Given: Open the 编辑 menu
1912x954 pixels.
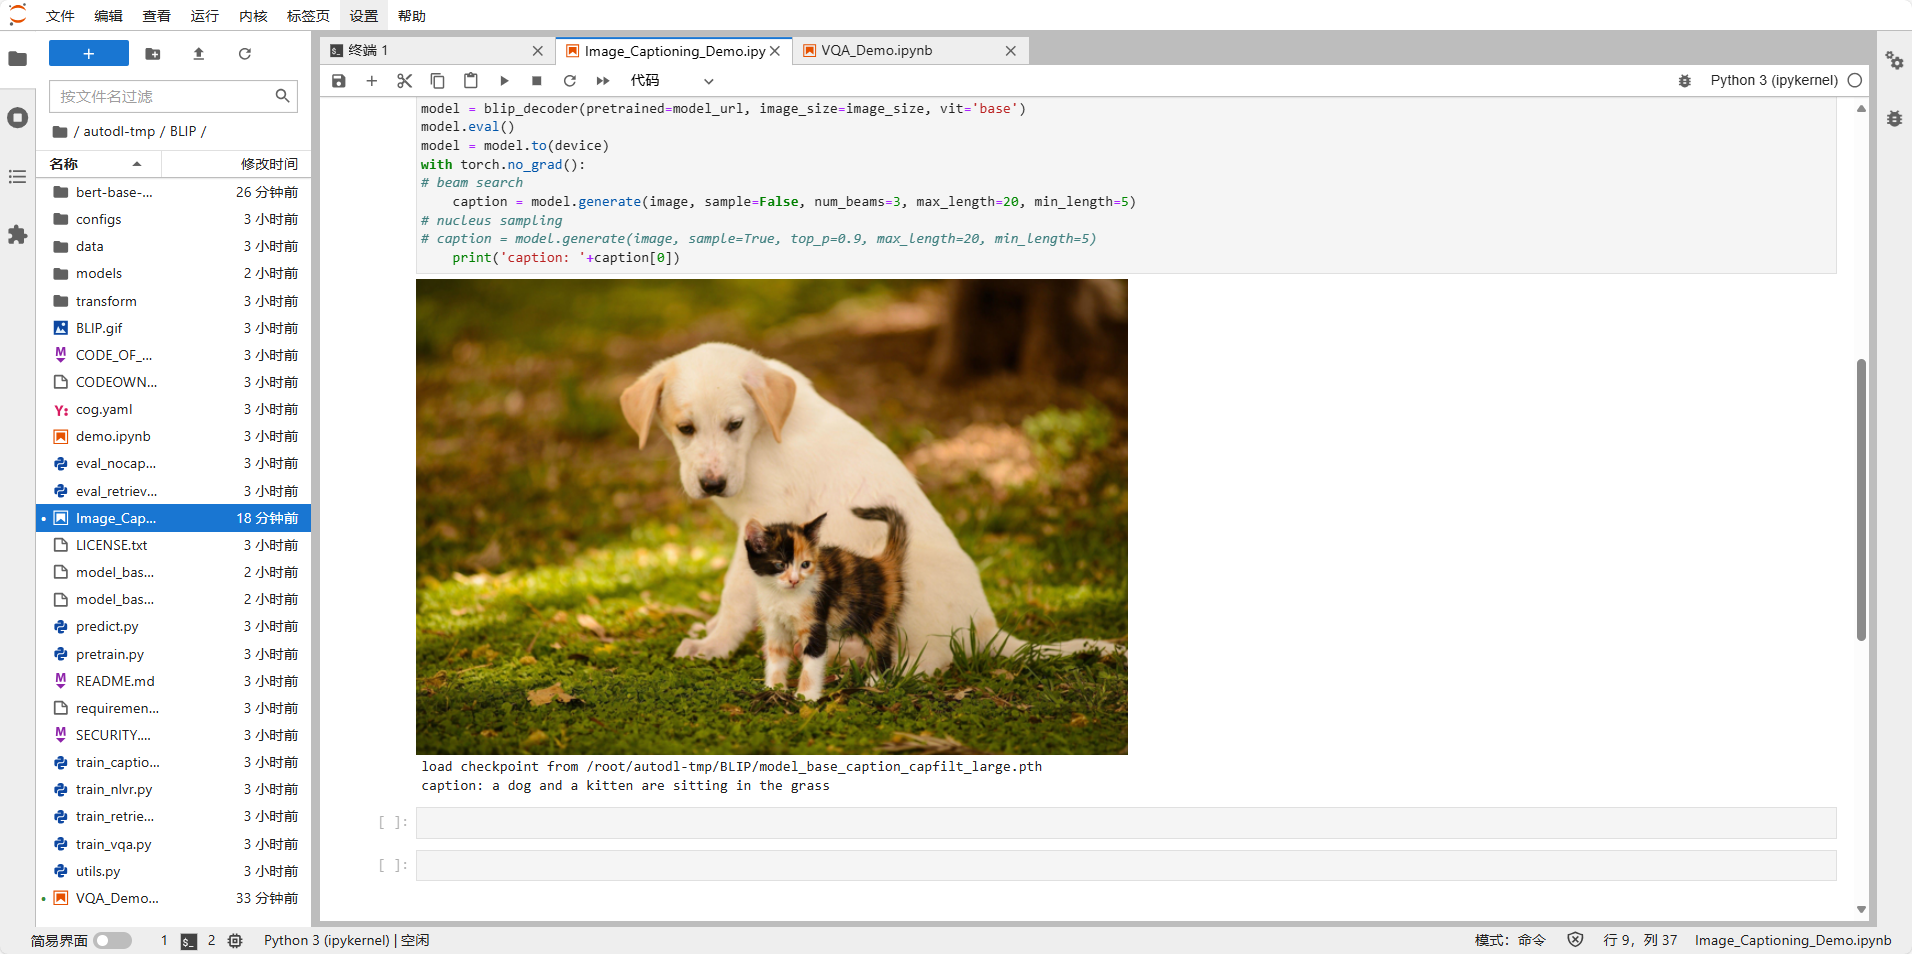Looking at the screenshot, I should coord(109,16).
